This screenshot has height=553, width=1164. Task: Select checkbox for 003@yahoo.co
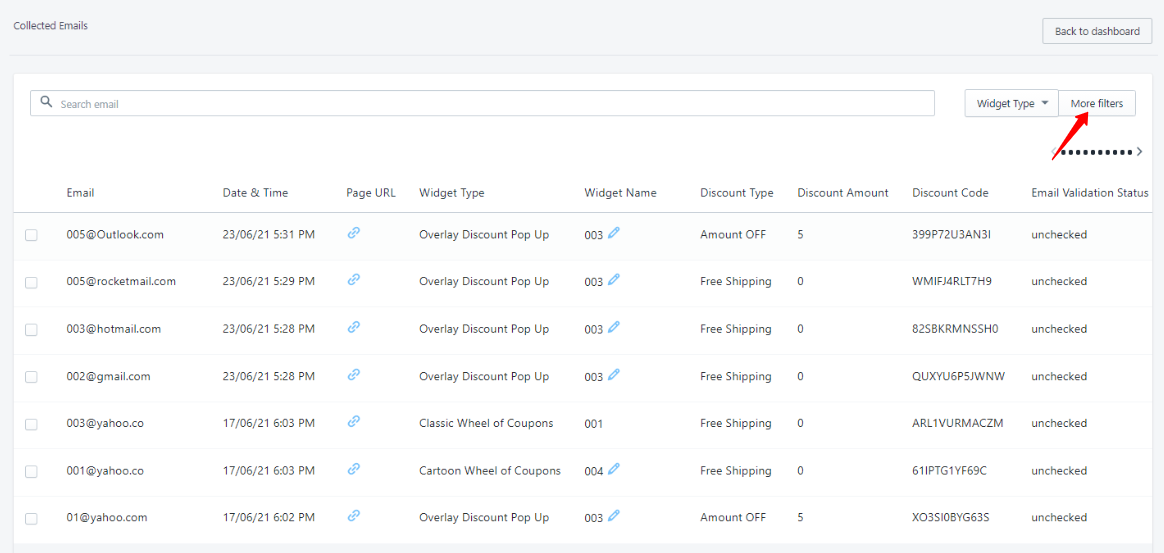coord(31,425)
